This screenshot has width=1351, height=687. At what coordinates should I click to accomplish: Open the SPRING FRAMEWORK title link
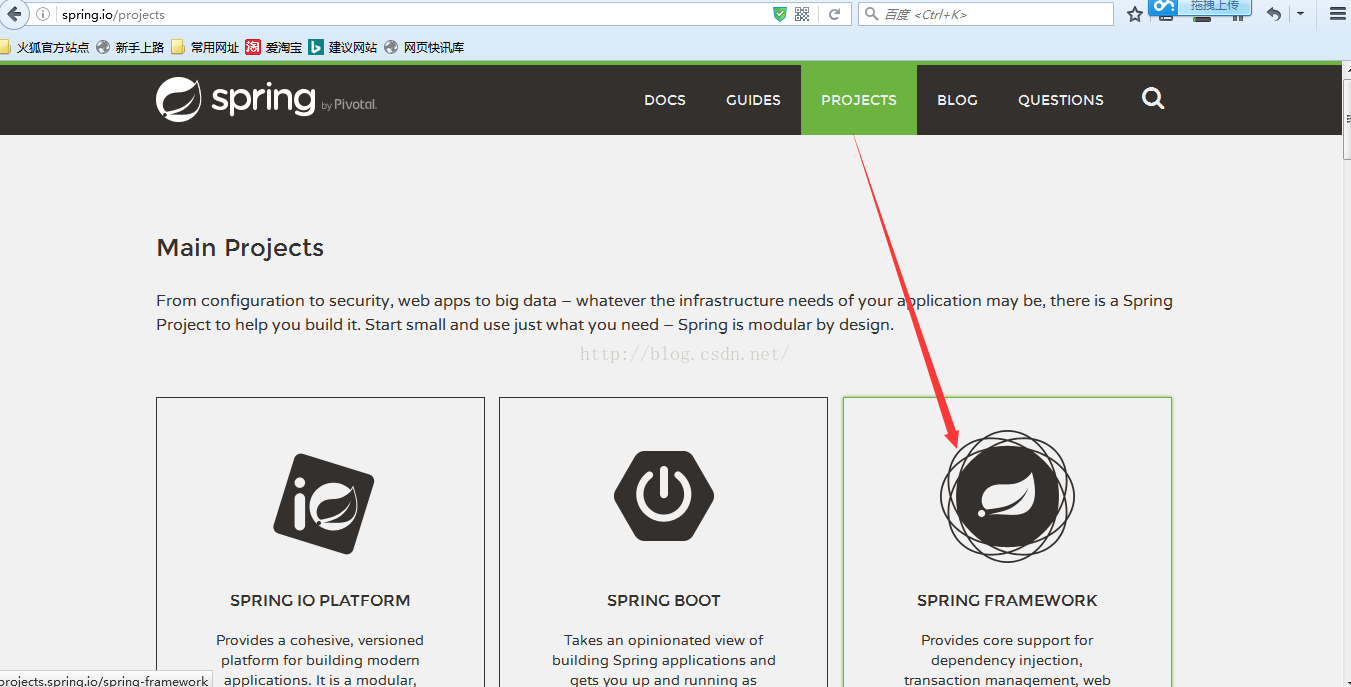pos(1007,601)
